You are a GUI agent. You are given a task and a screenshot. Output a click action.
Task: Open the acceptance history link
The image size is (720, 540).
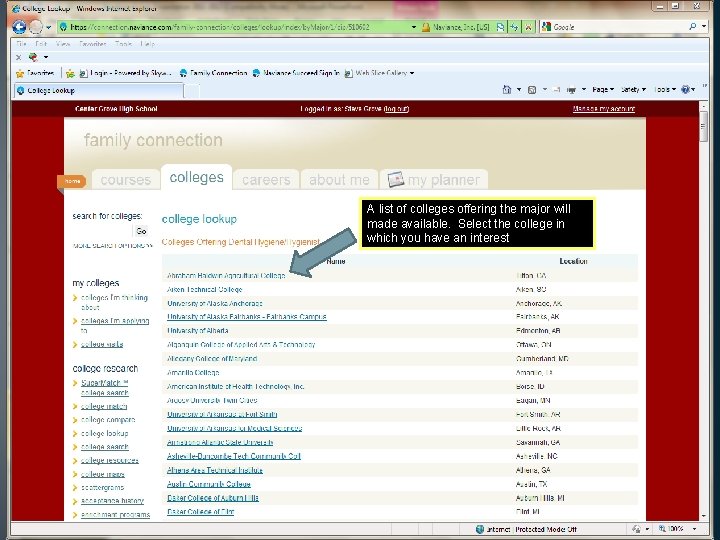[112, 501]
